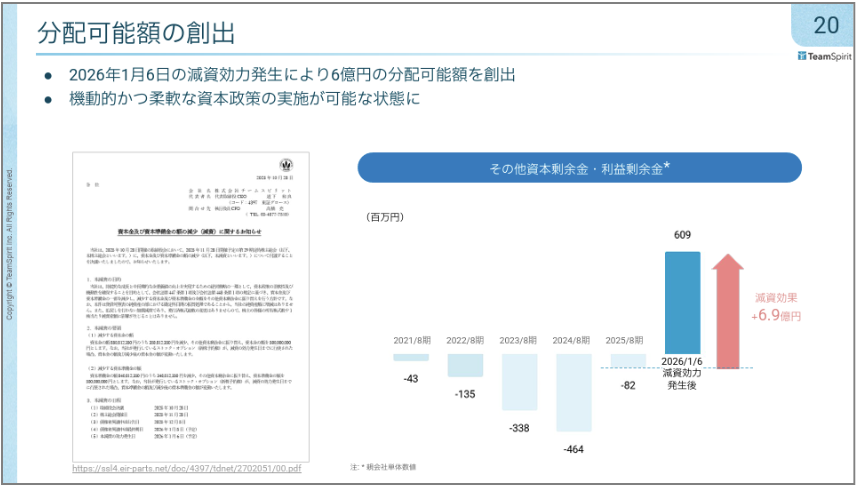The width and height of the screenshot is (860, 487).
Task: Click the blue その他資本剰余金・利益剰余金 header pill
Action: [x=579, y=168]
